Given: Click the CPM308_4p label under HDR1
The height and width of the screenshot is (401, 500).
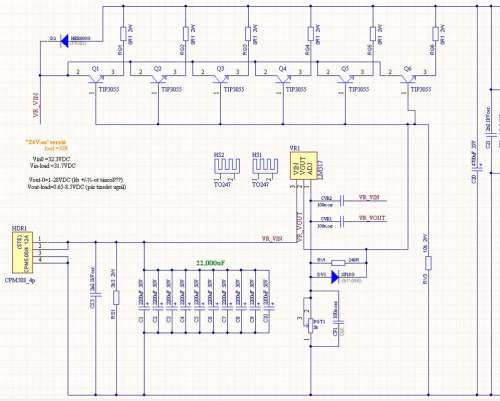Looking at the screenshot, I should (20, 280).
